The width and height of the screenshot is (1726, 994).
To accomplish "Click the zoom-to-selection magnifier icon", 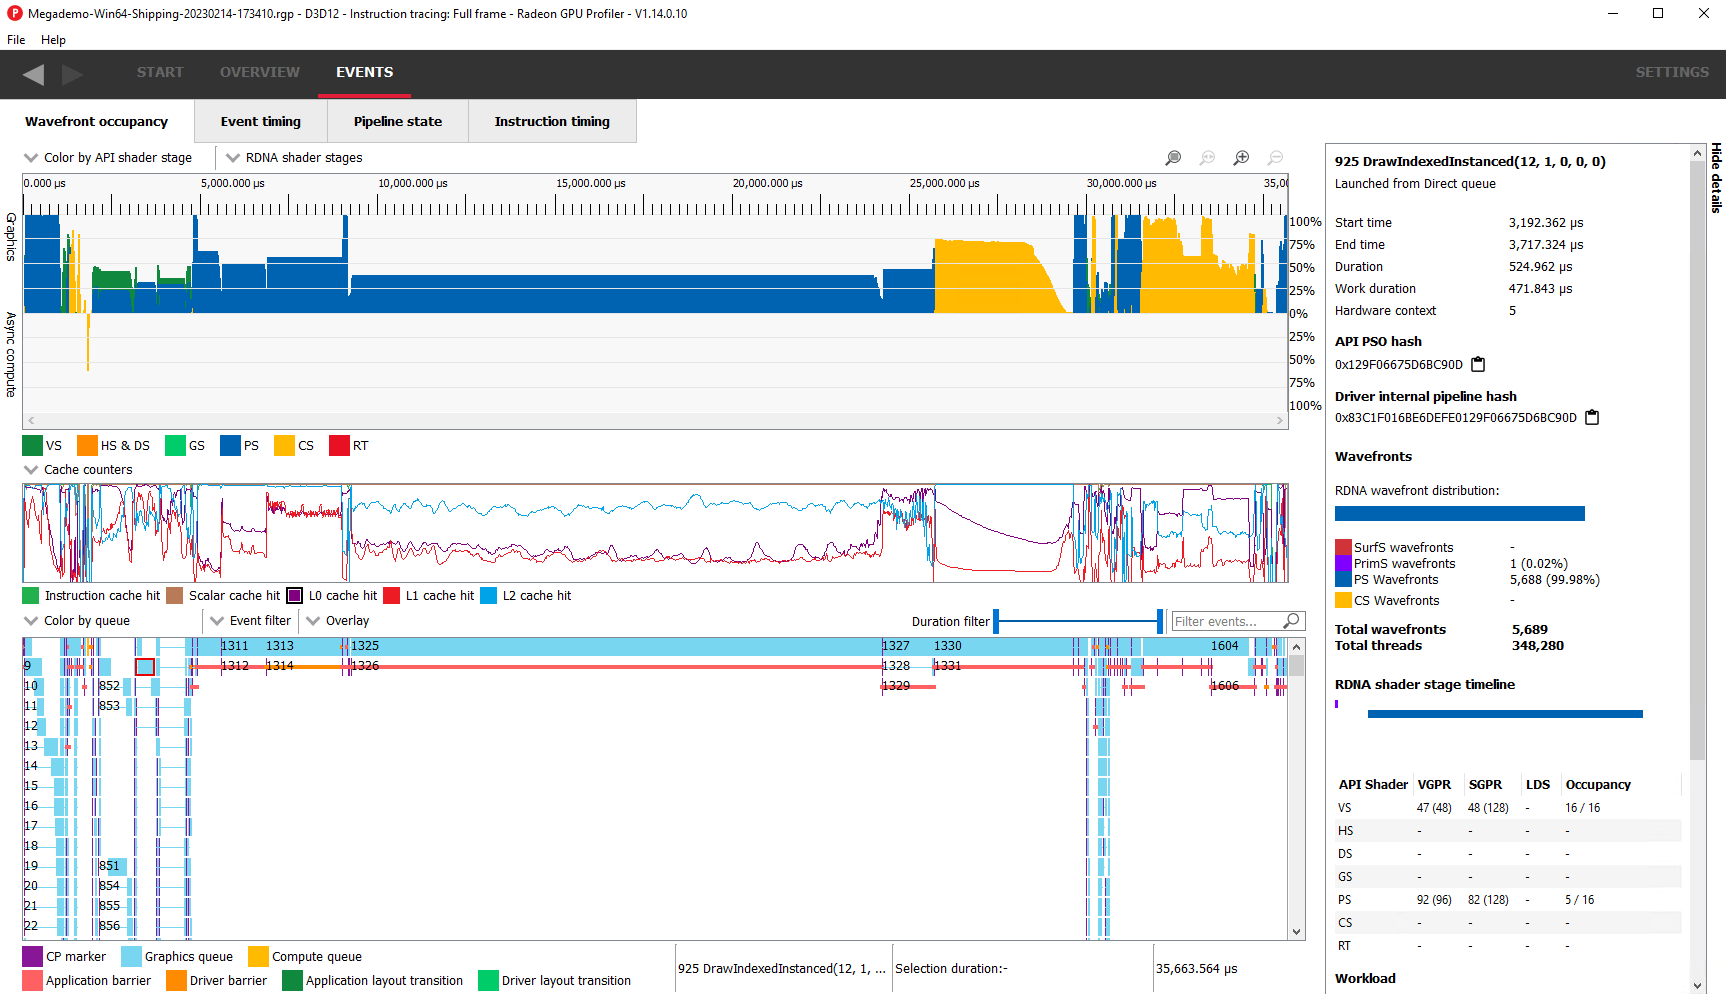I will point(1173,157).
